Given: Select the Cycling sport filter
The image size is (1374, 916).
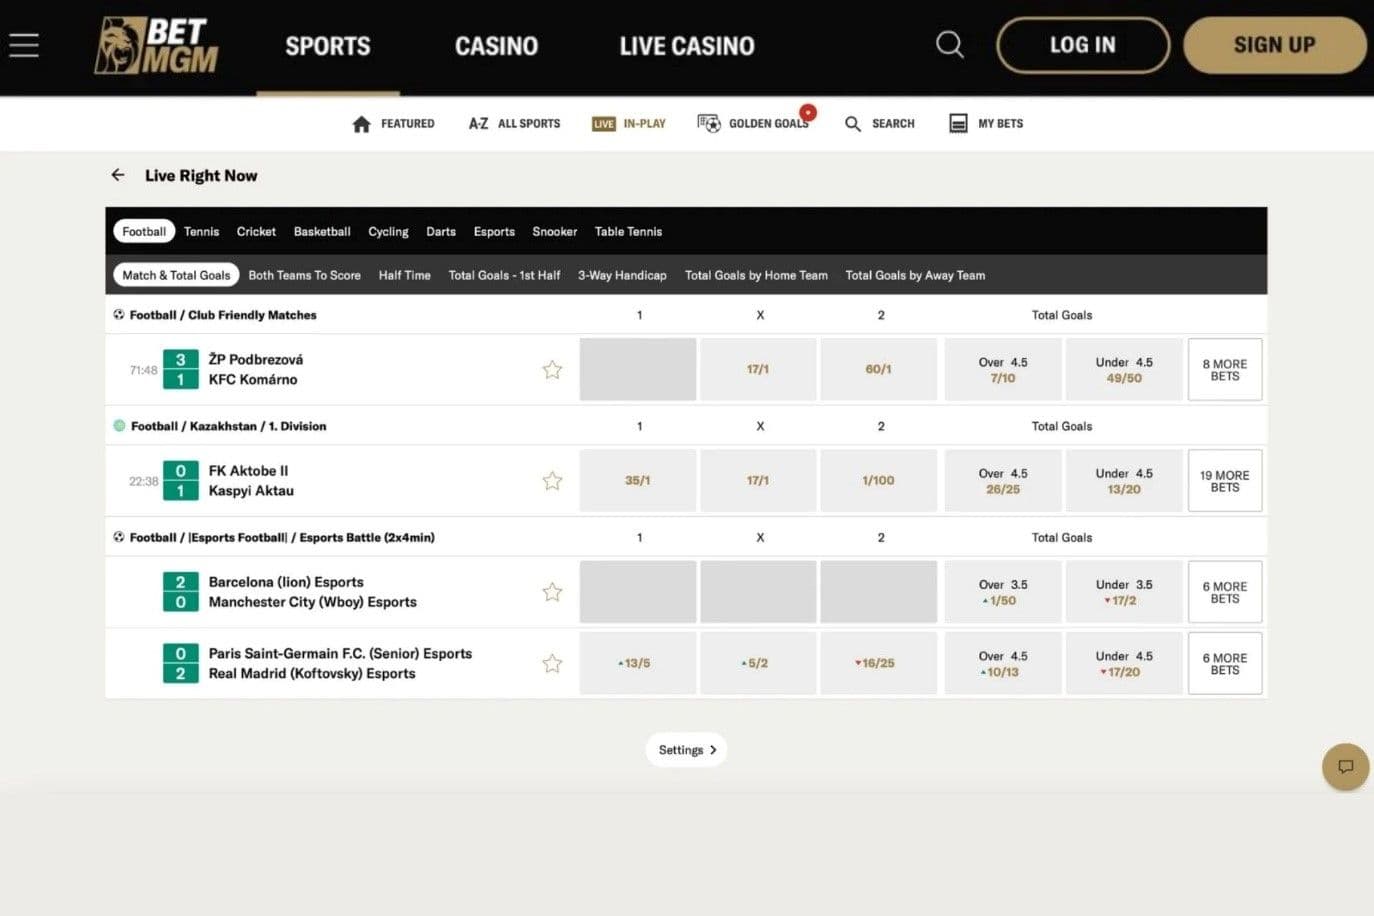Looking at the screenshot, I should 388,231.
